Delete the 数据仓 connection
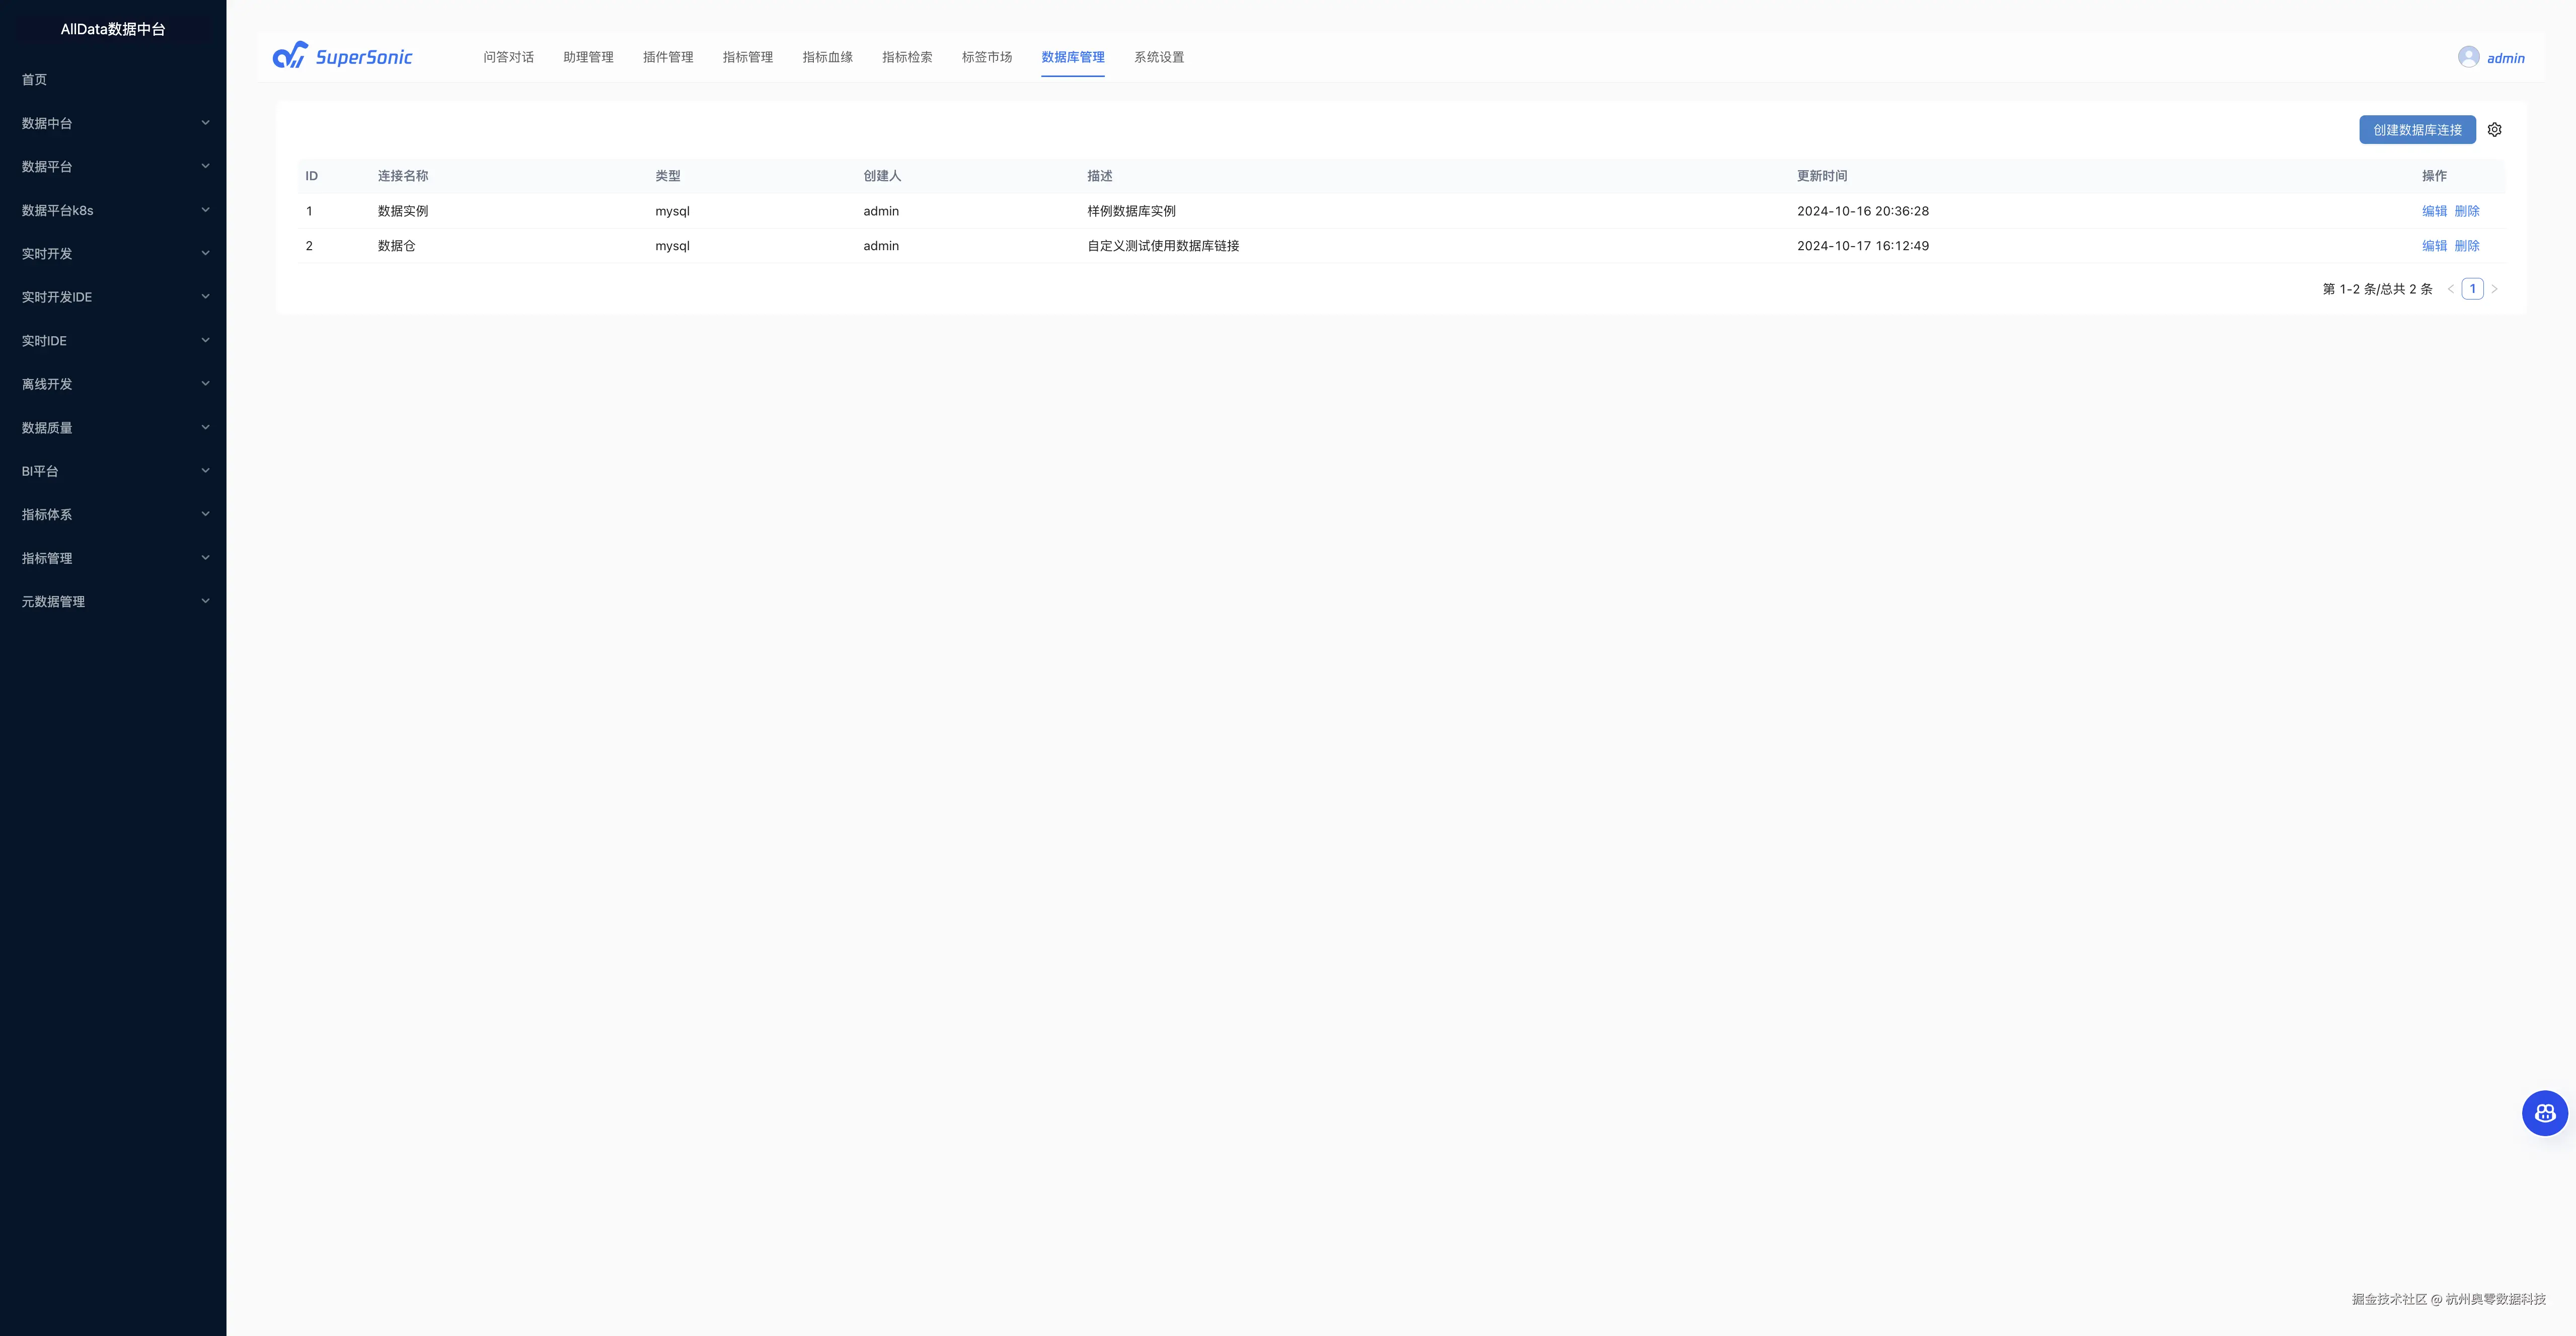Image resolution: width=2576 pixels, height=1336 pixels. tap(2466, 246)
